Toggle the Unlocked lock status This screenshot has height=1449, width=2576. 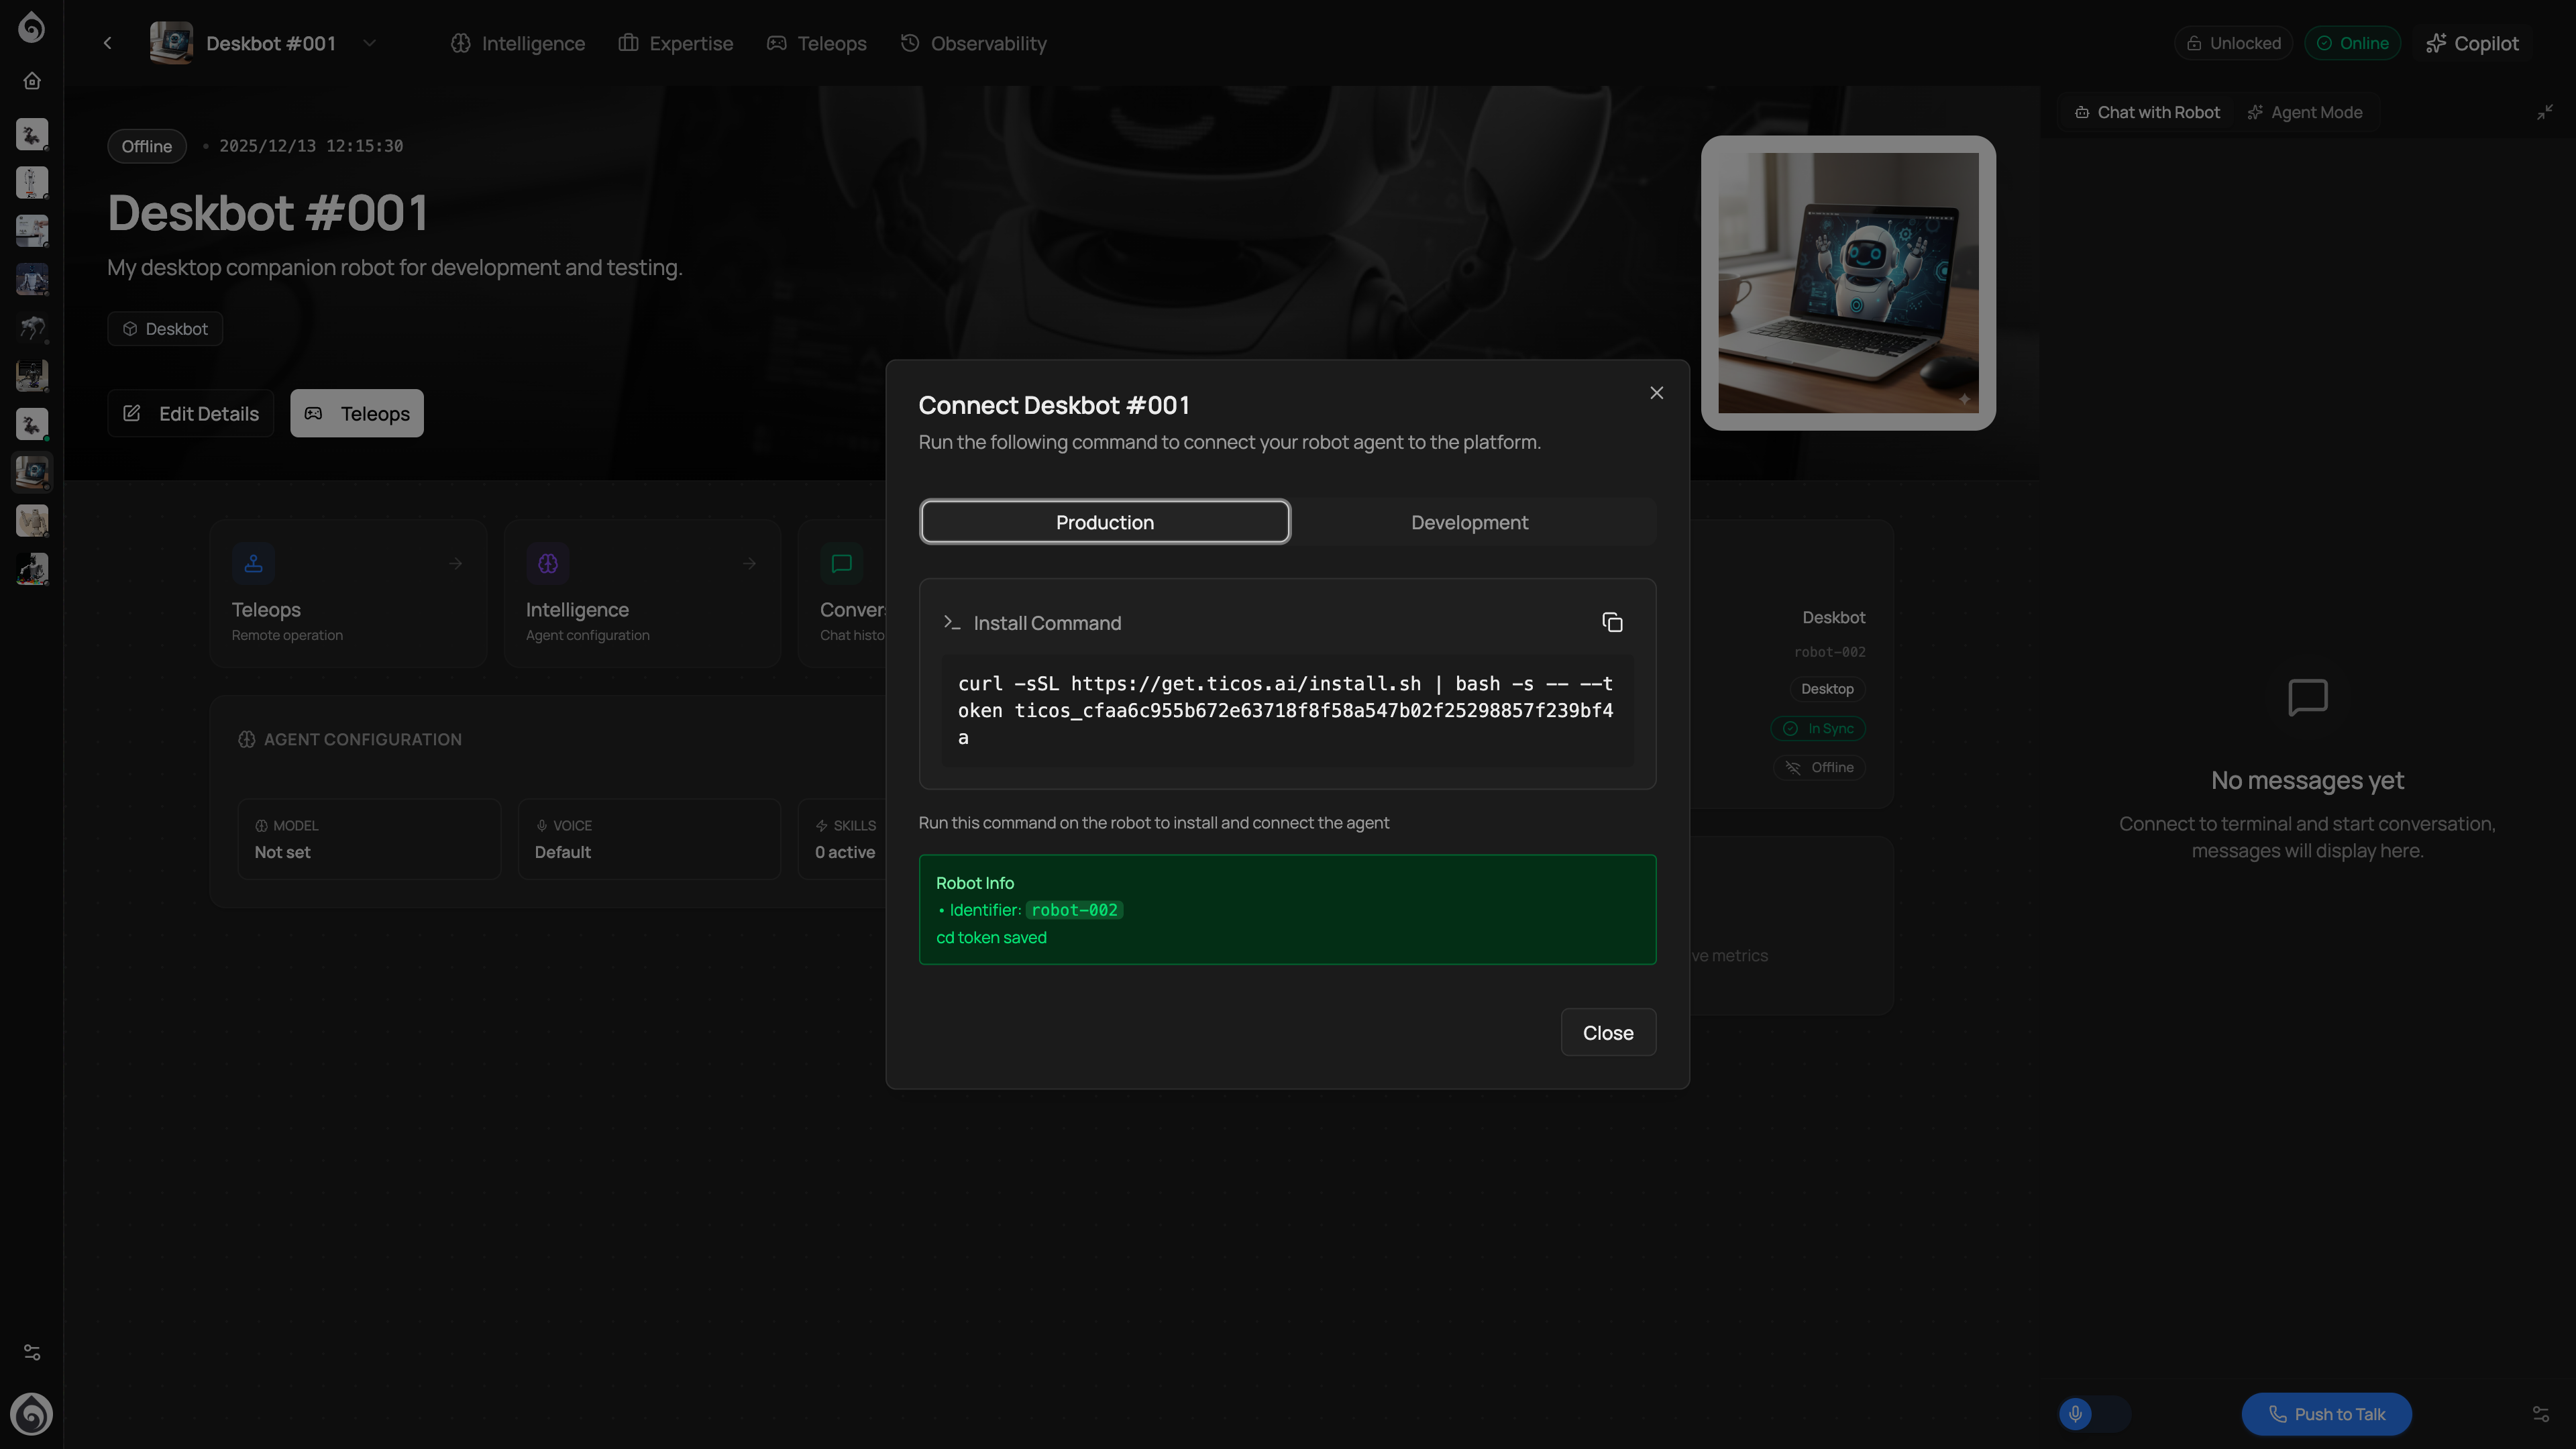[2233, 43]
